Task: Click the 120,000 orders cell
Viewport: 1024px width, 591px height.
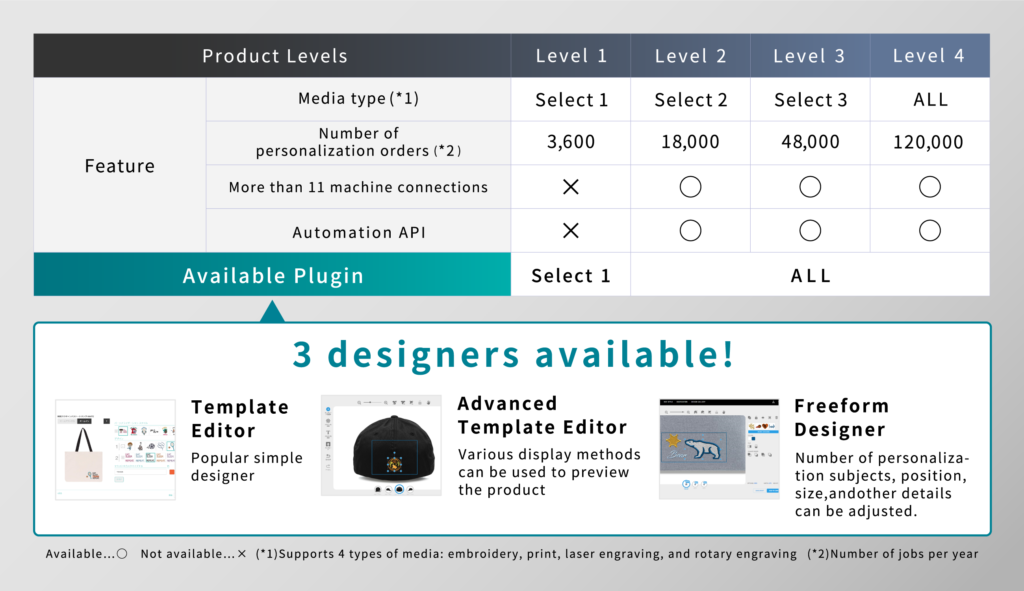Action: [929, 143]
